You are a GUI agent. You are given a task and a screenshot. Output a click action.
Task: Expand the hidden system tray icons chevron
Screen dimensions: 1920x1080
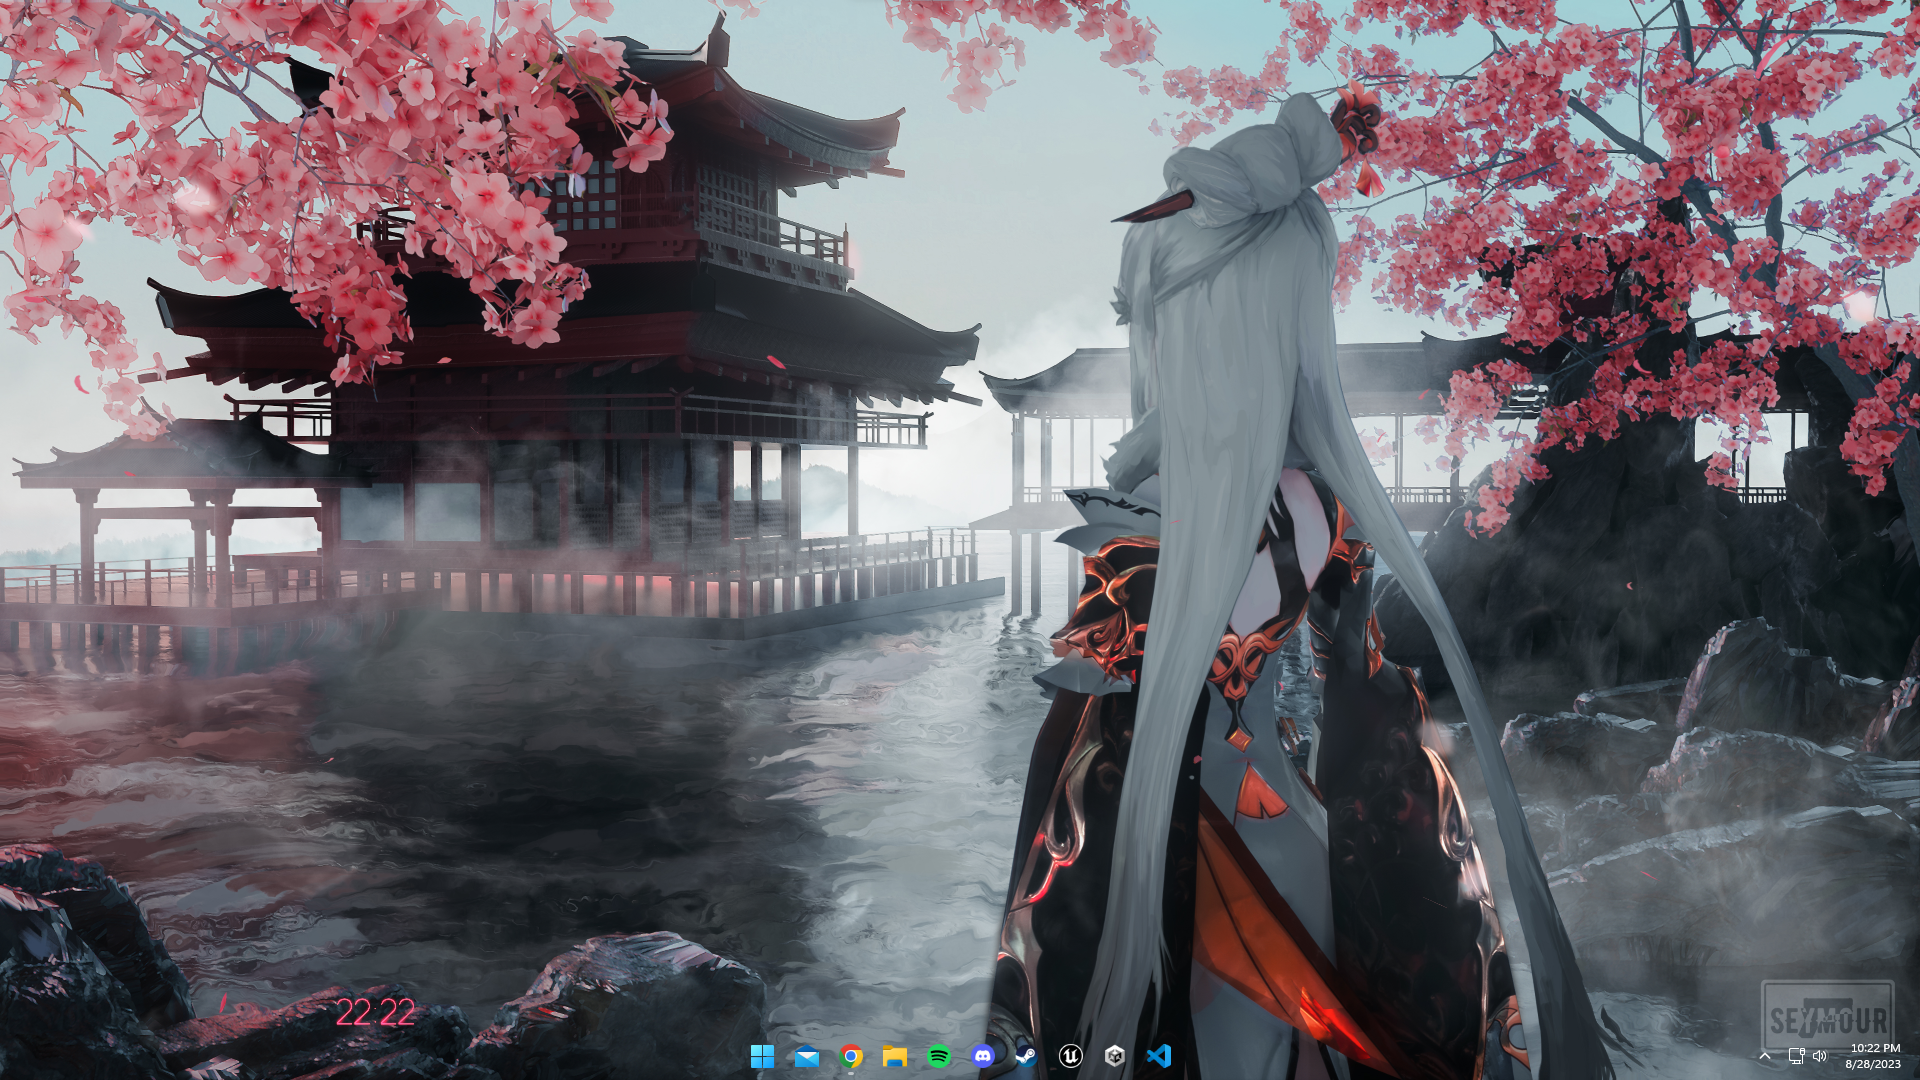(1765, 1056)
